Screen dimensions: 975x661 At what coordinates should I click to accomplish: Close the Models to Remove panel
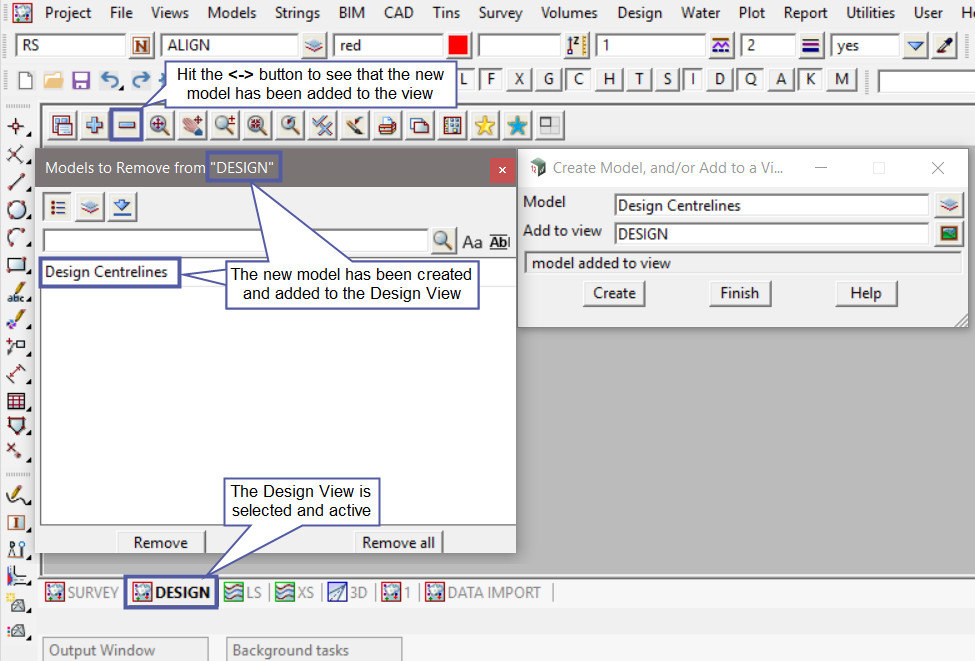[x=502, y=170]
